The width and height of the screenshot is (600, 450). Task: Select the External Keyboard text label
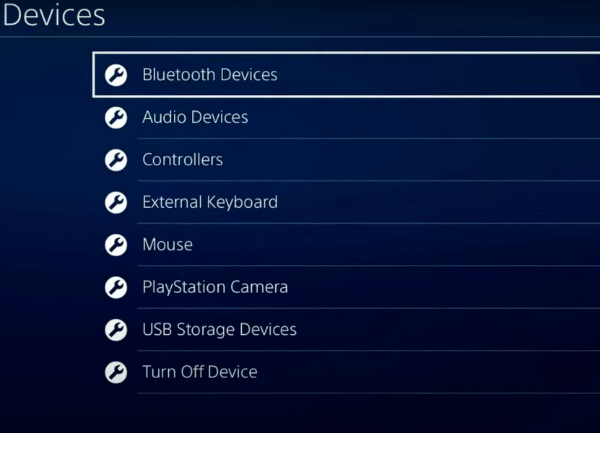pyautogui.click(x=210, y=202)
